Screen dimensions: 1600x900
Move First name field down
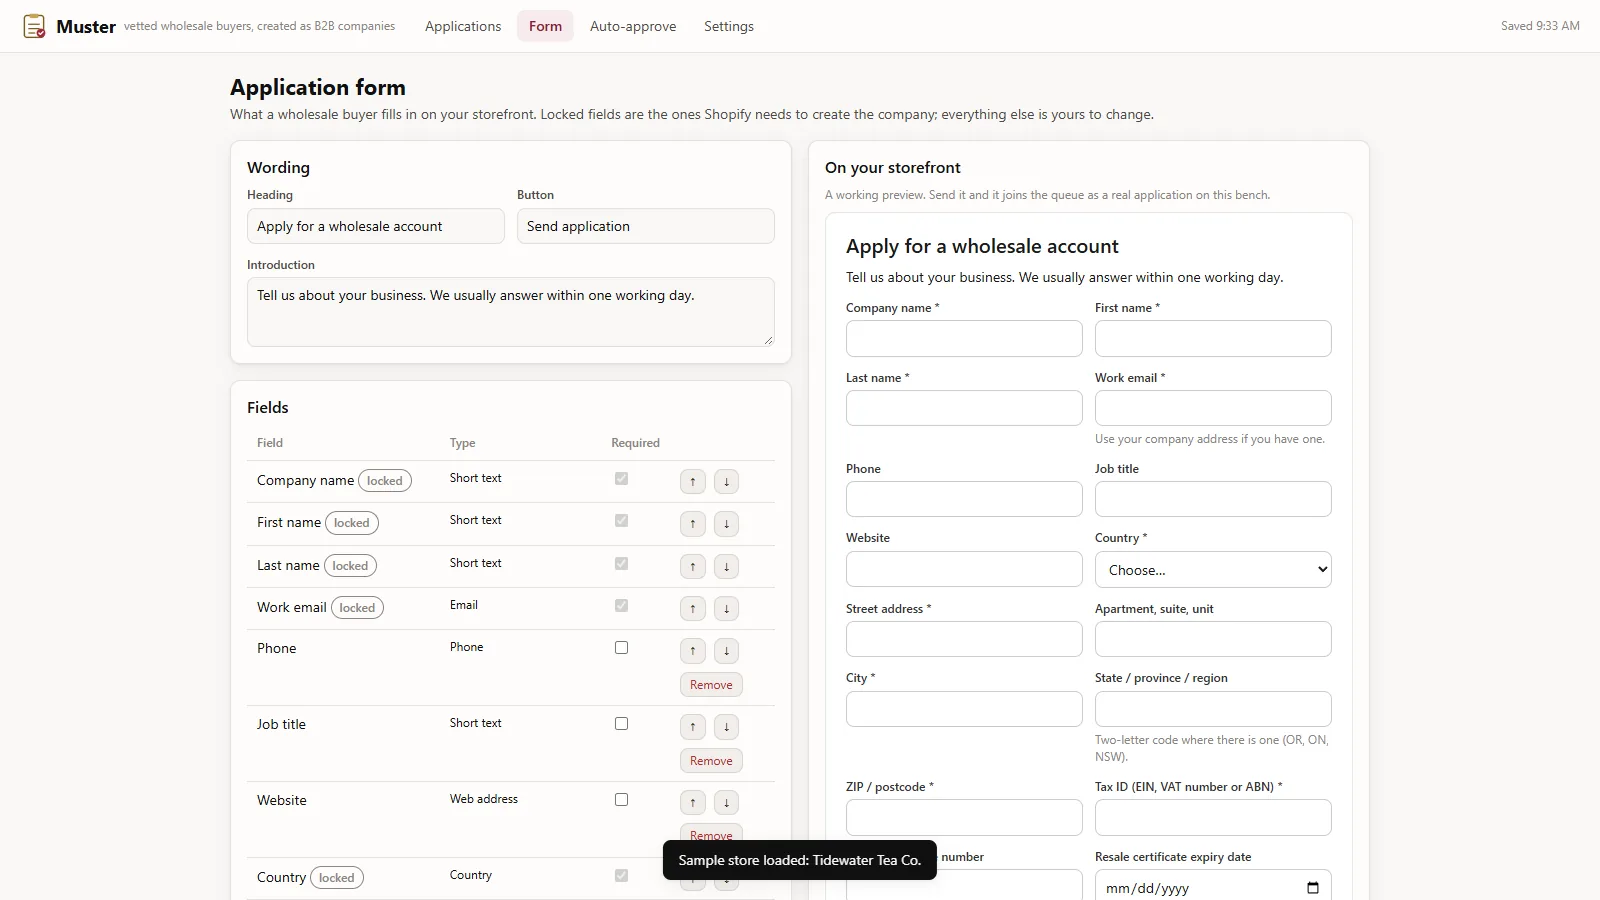pyautogui.click(x=726, y=524)
